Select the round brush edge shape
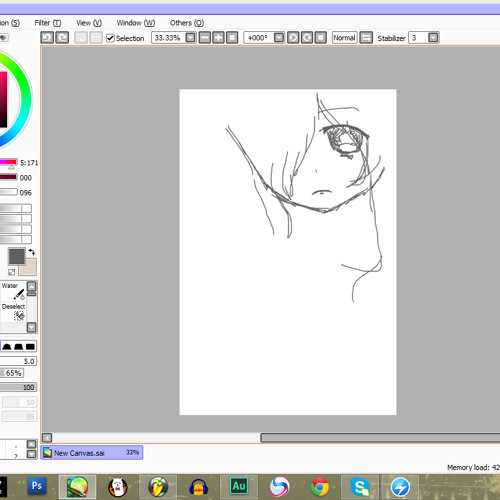 click(7, 347)
